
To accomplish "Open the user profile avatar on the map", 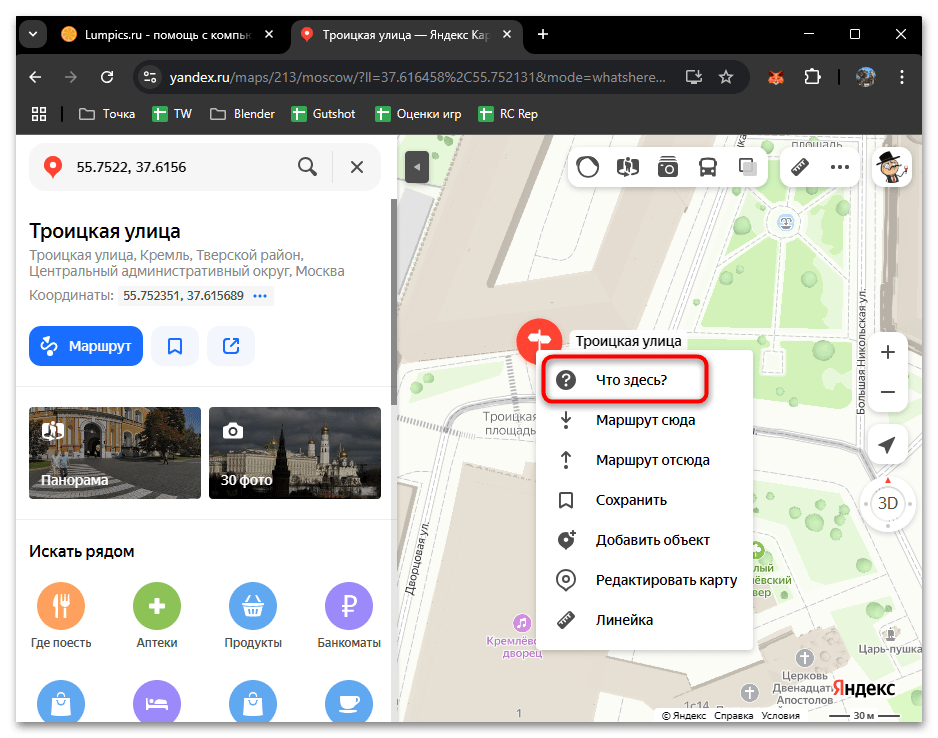I will pyautogui.click(x=893, y=167).
